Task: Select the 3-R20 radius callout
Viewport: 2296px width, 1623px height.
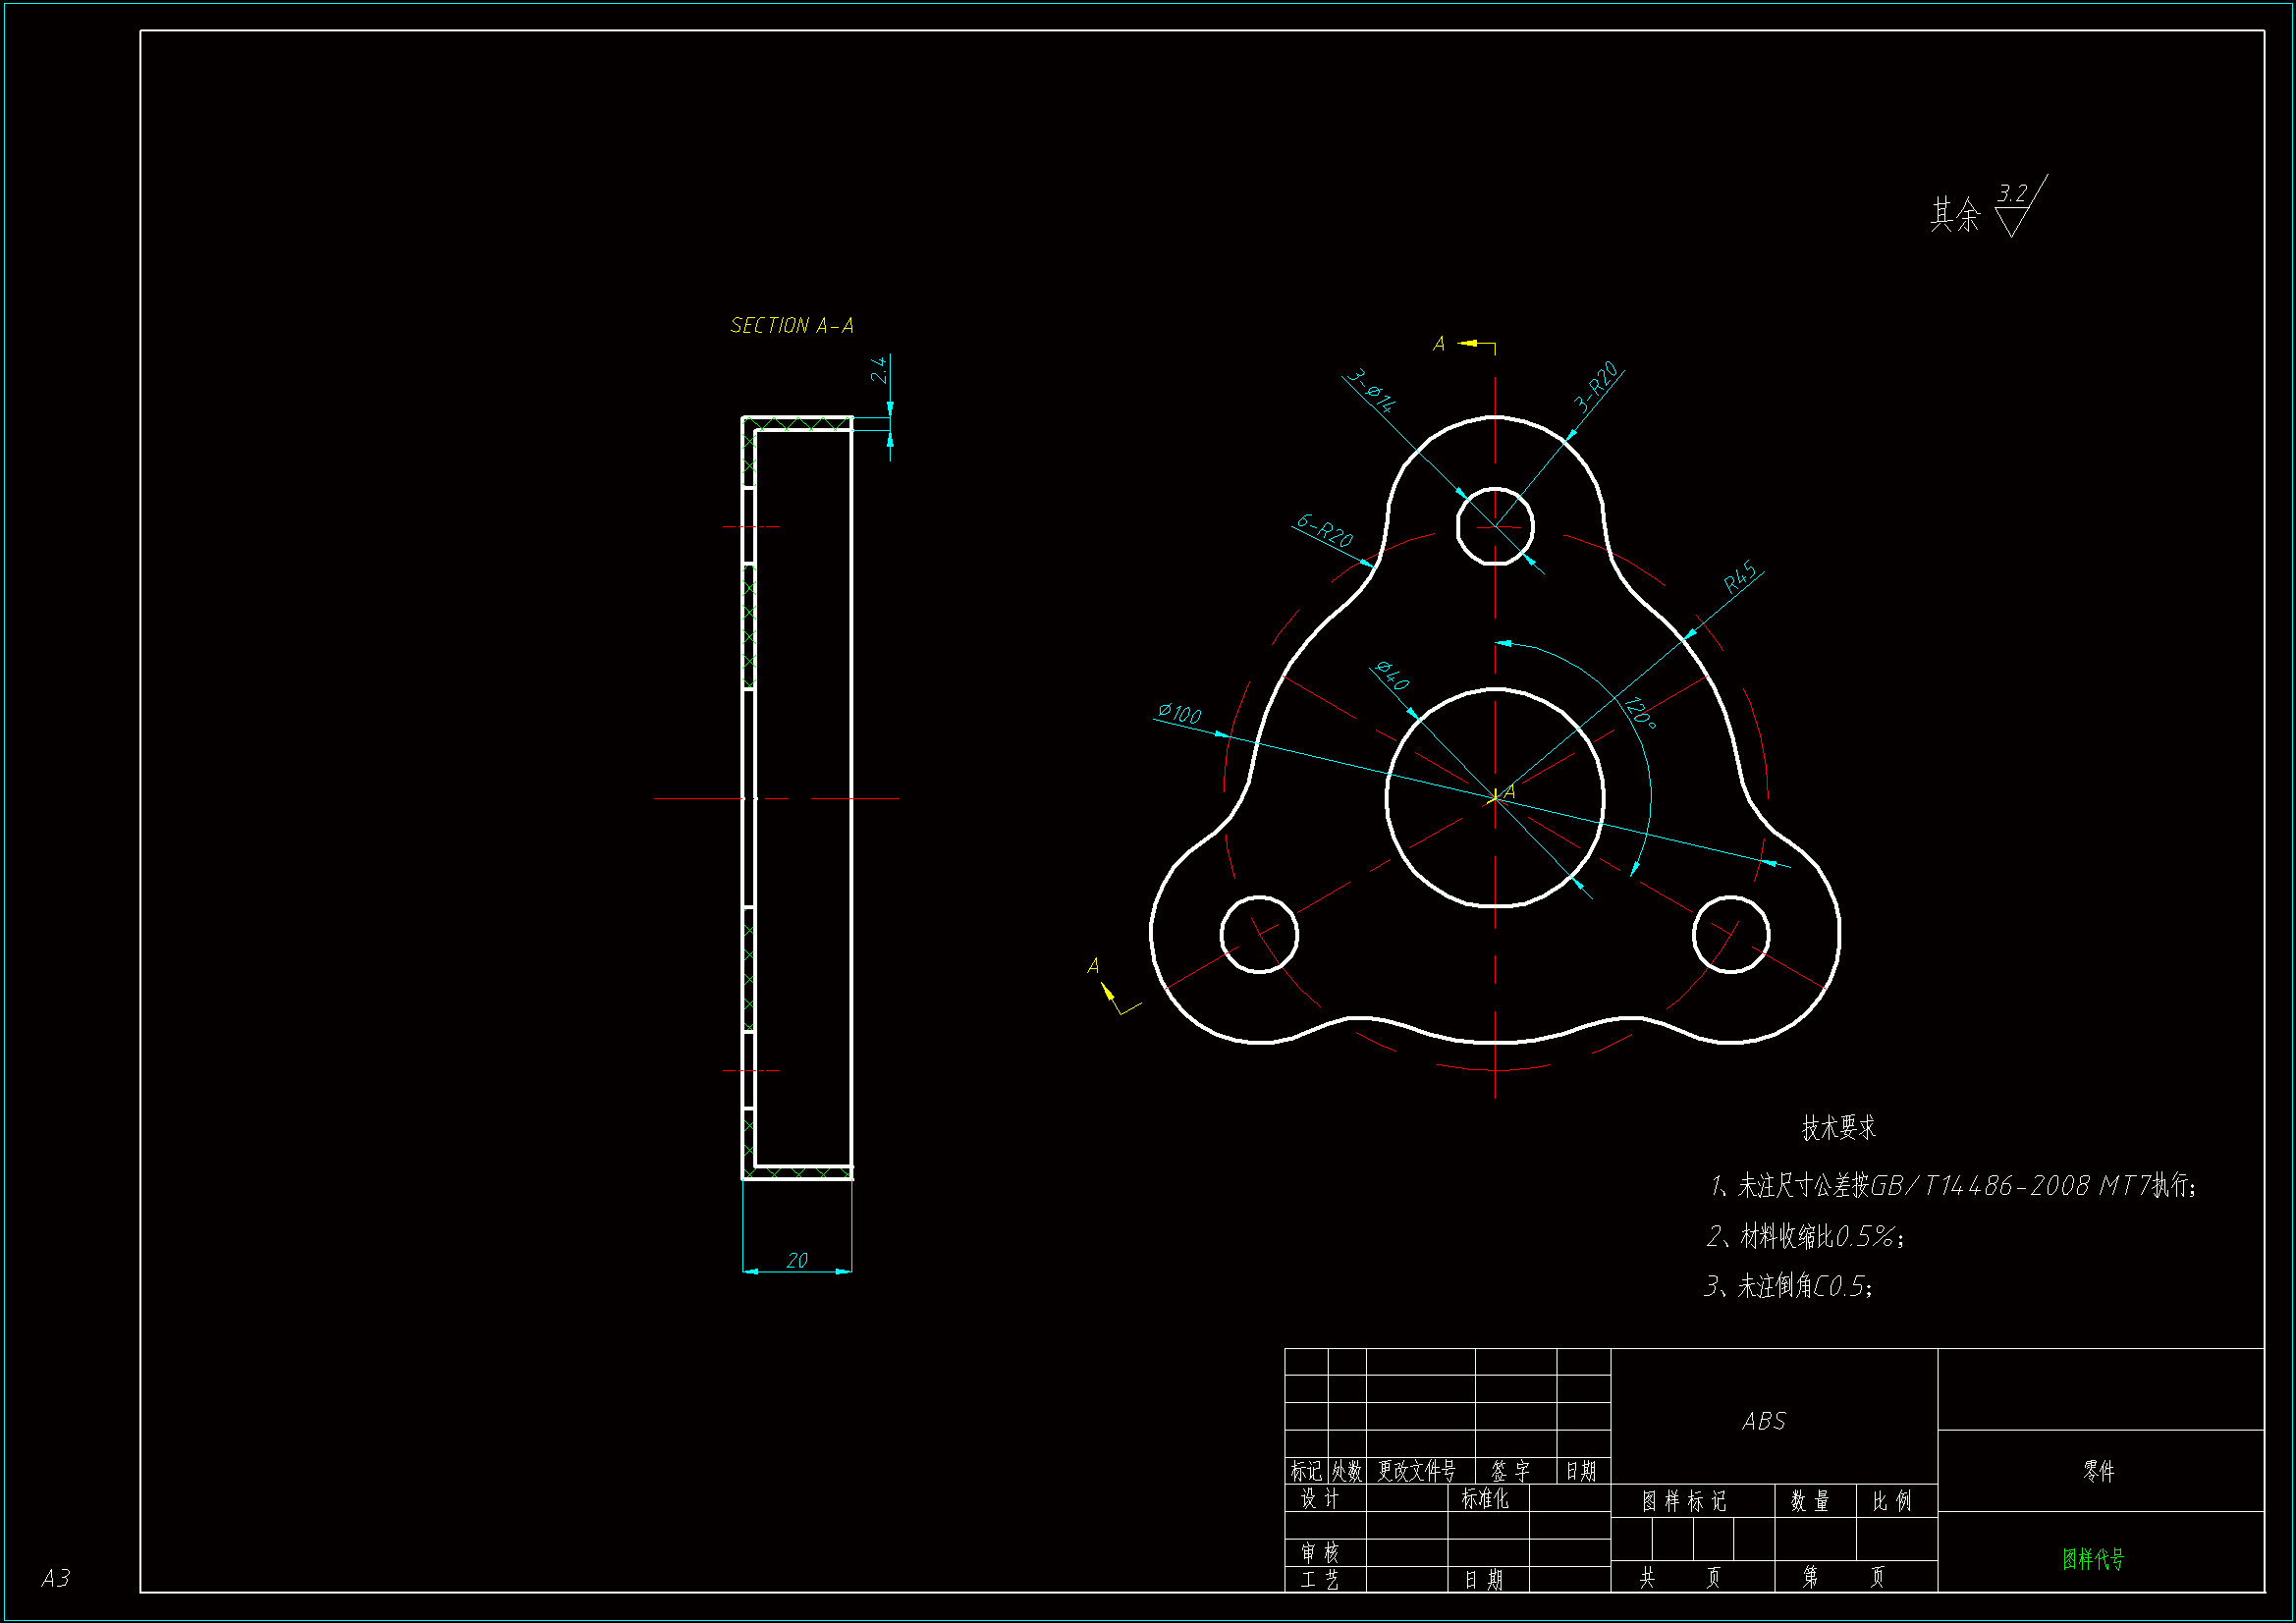Action: tap(1596, 387)
